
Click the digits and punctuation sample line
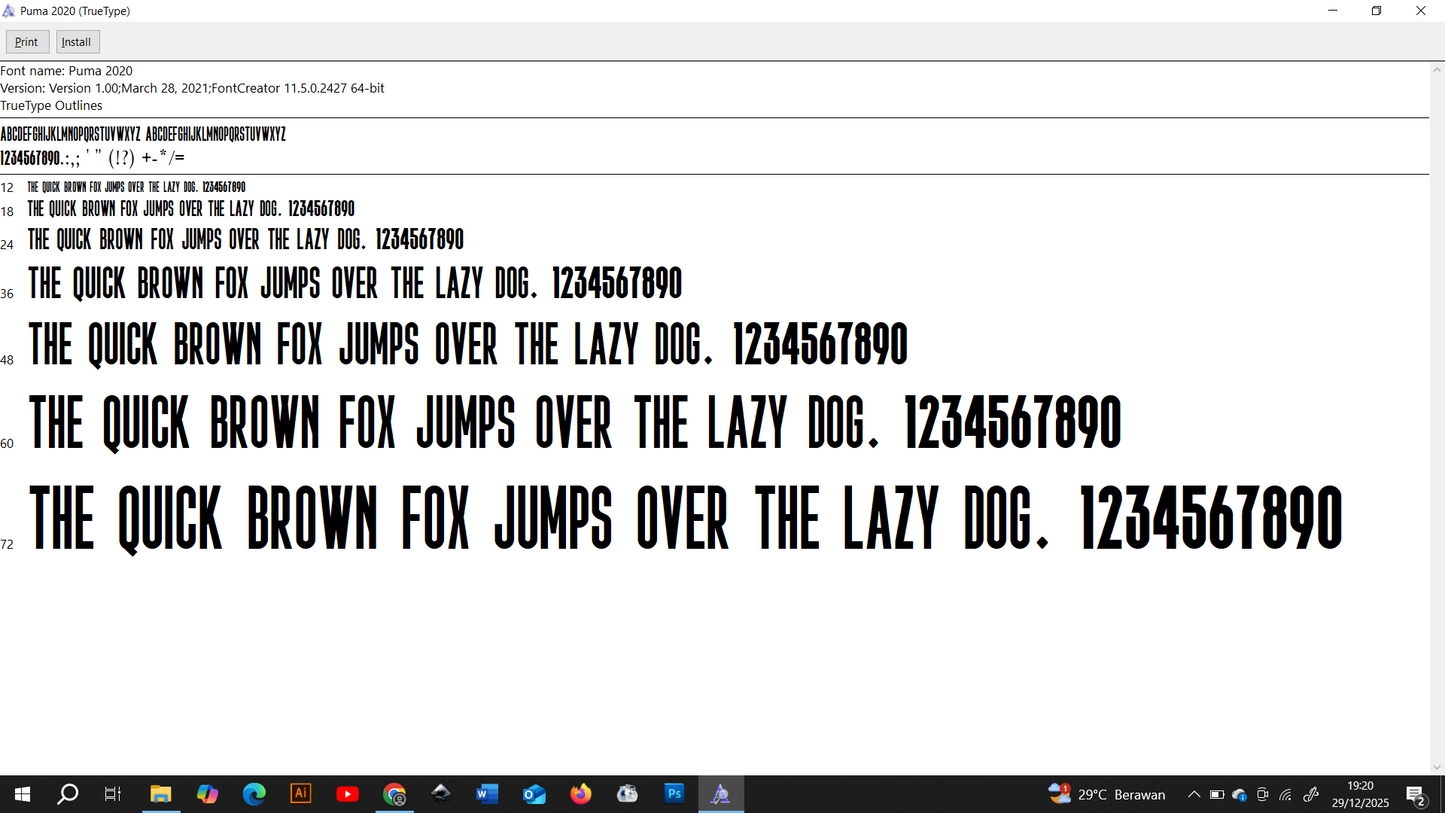[x=92, y=158]
